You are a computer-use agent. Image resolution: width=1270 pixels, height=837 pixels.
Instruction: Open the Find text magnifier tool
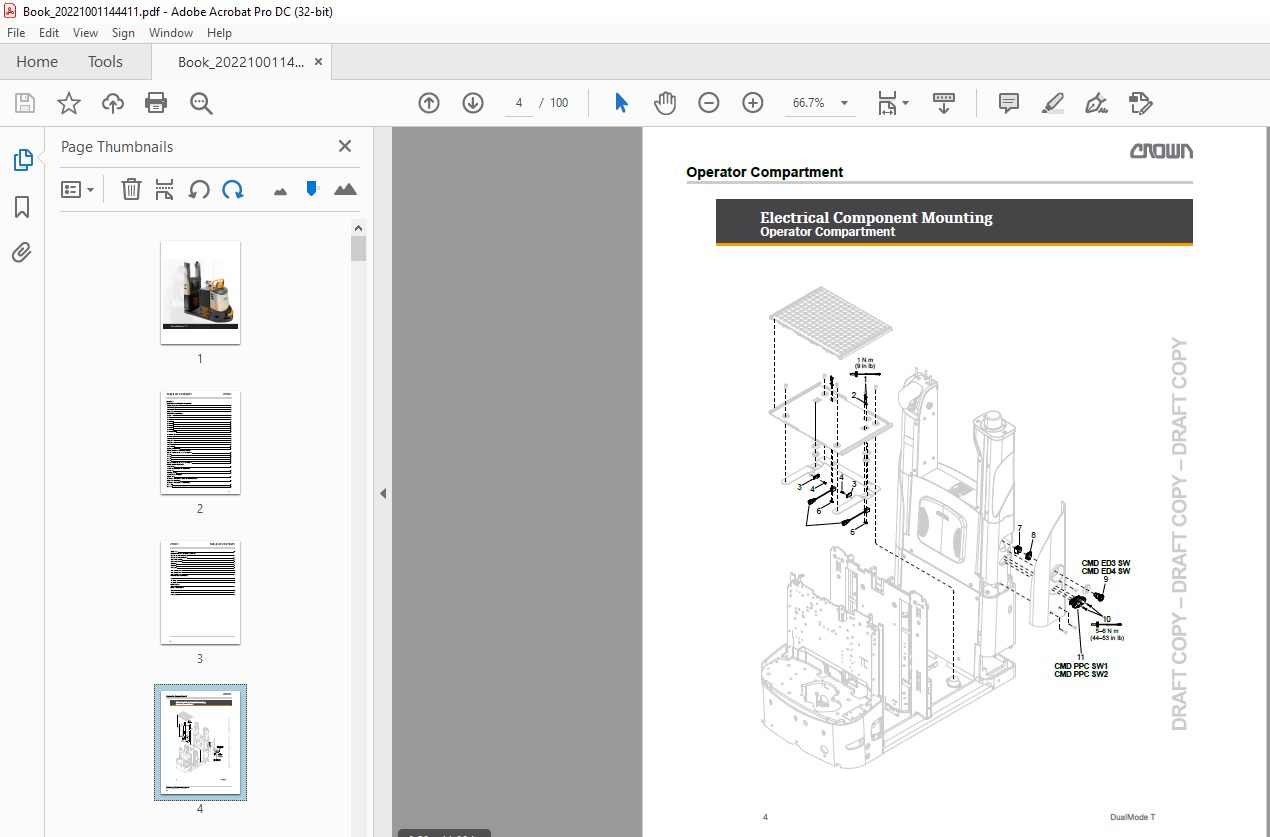(x=201, y=103)
